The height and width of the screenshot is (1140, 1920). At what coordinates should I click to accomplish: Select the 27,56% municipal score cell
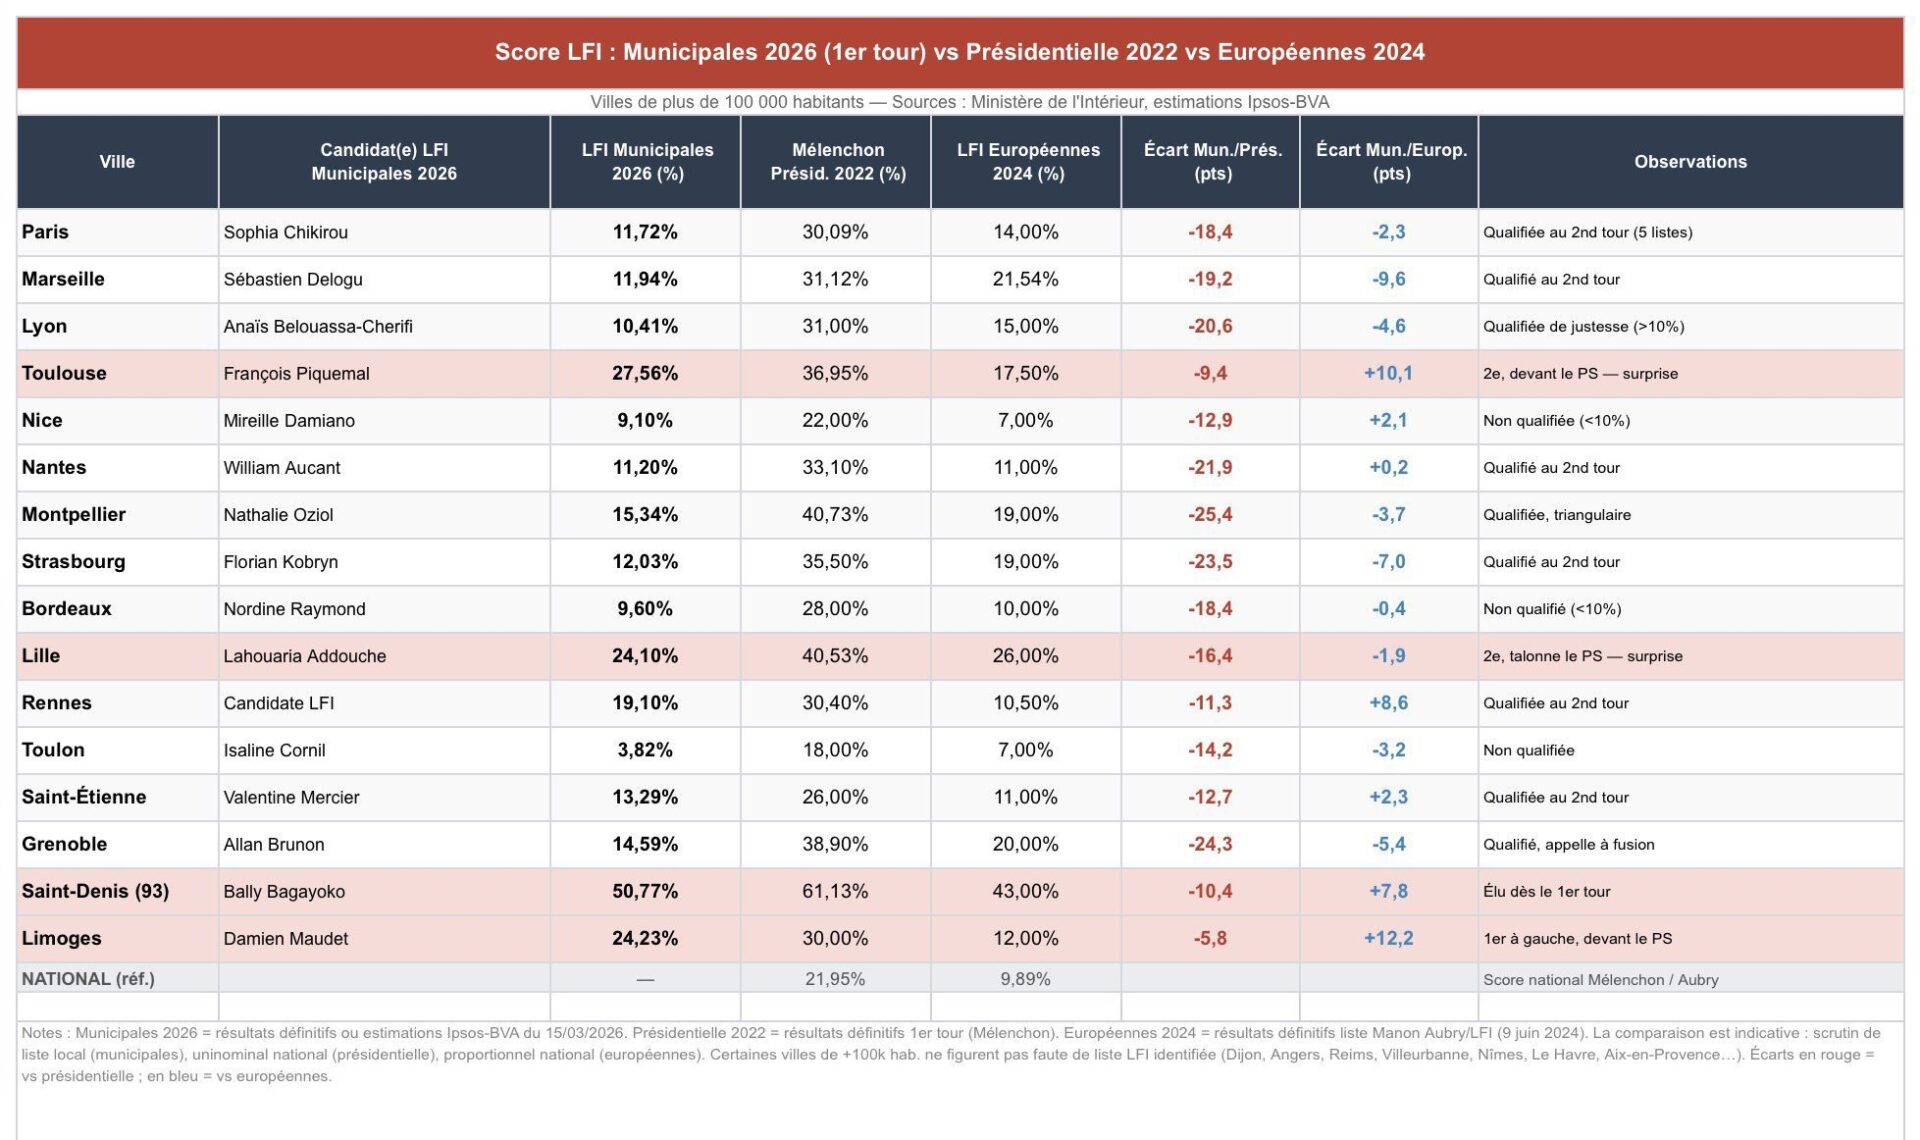click(645, 373)
